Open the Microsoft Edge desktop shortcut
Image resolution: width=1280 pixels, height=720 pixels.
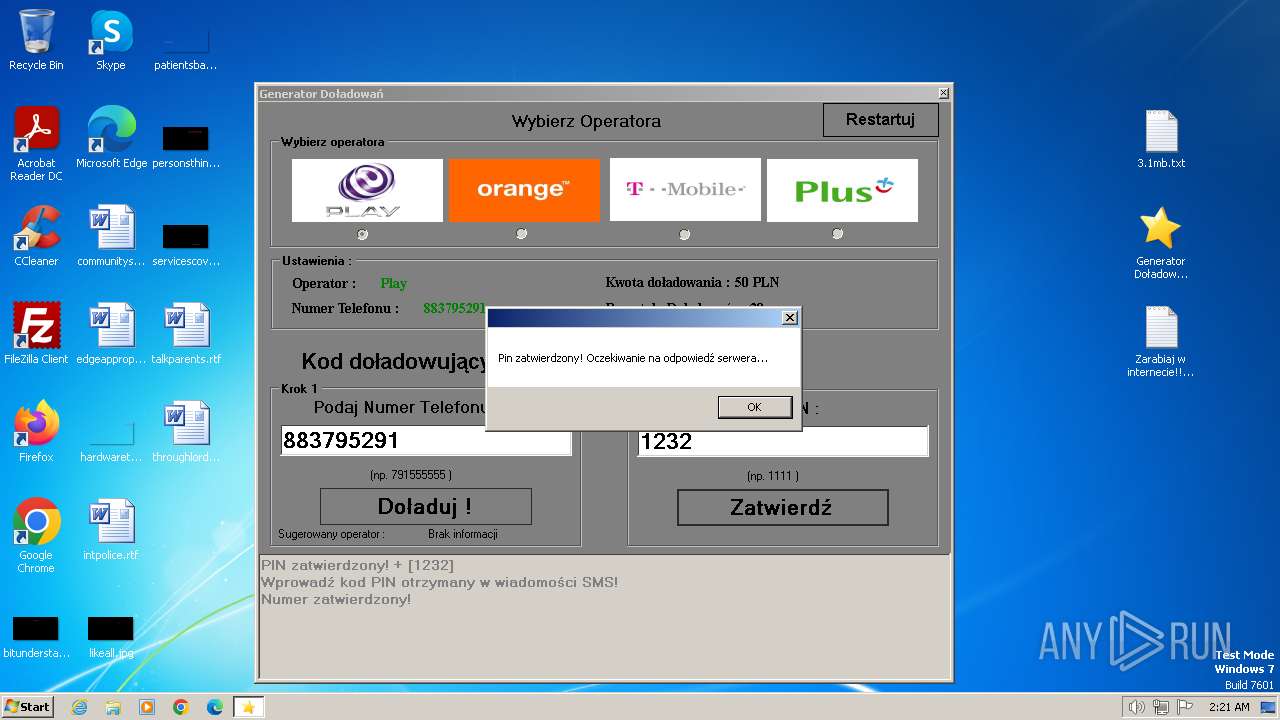pos(111,138)
